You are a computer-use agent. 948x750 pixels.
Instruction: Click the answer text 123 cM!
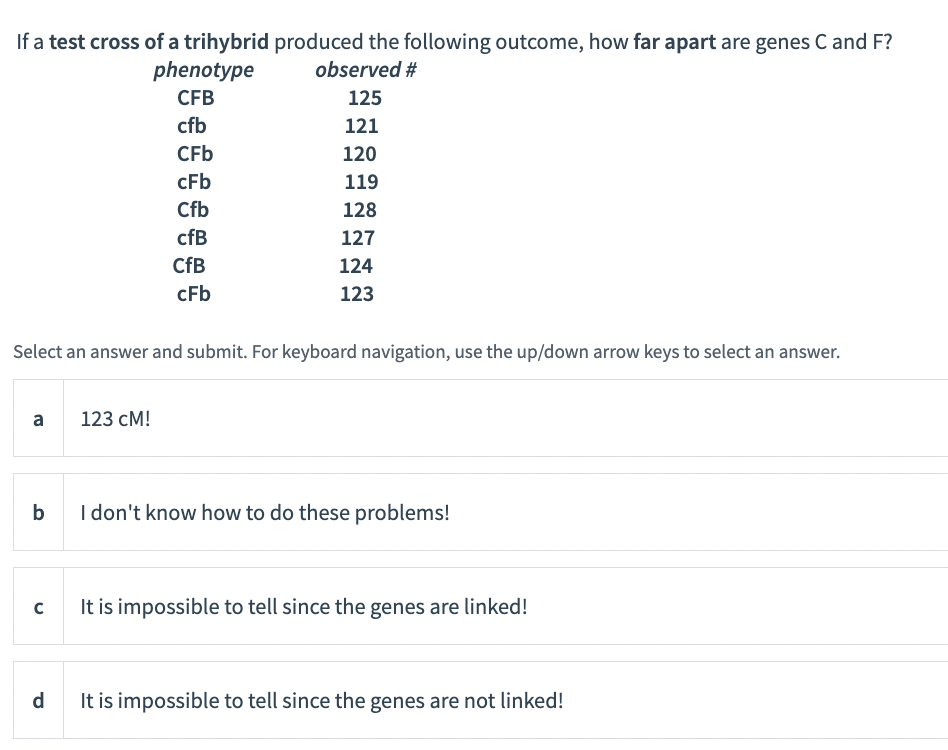coord(115,418)
